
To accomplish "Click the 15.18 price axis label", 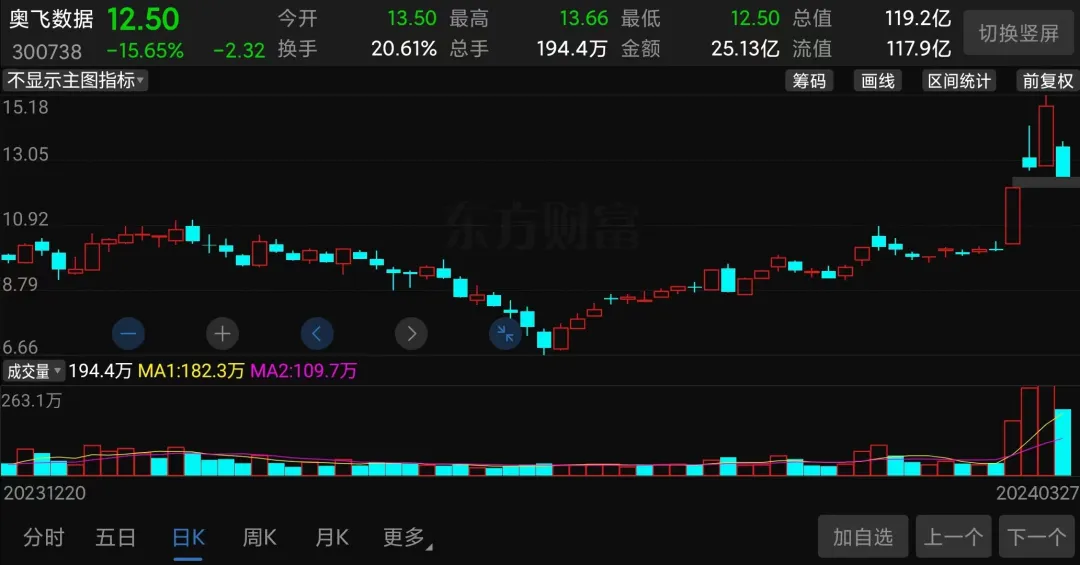I will point(25,107).
